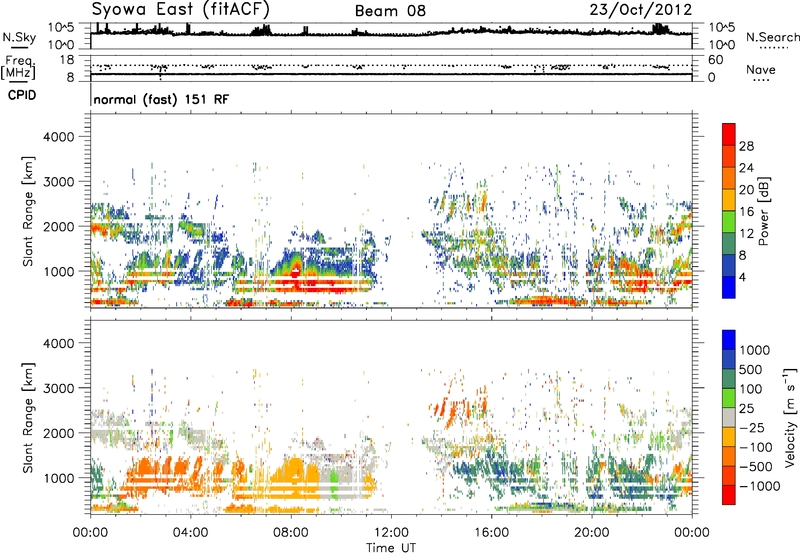The image size is (800, 554).
Task: Select the 04:00 time tick label
Action: (x=190, y=533)
